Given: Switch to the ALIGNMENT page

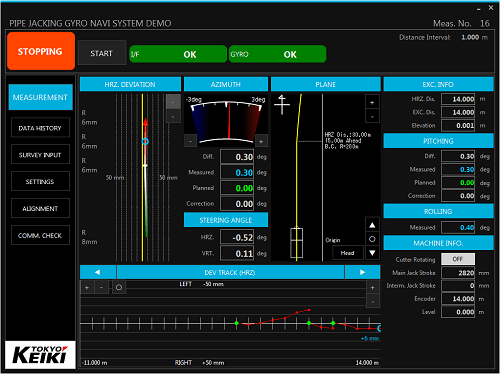Looking at the screenshot, I should point(40,208).
